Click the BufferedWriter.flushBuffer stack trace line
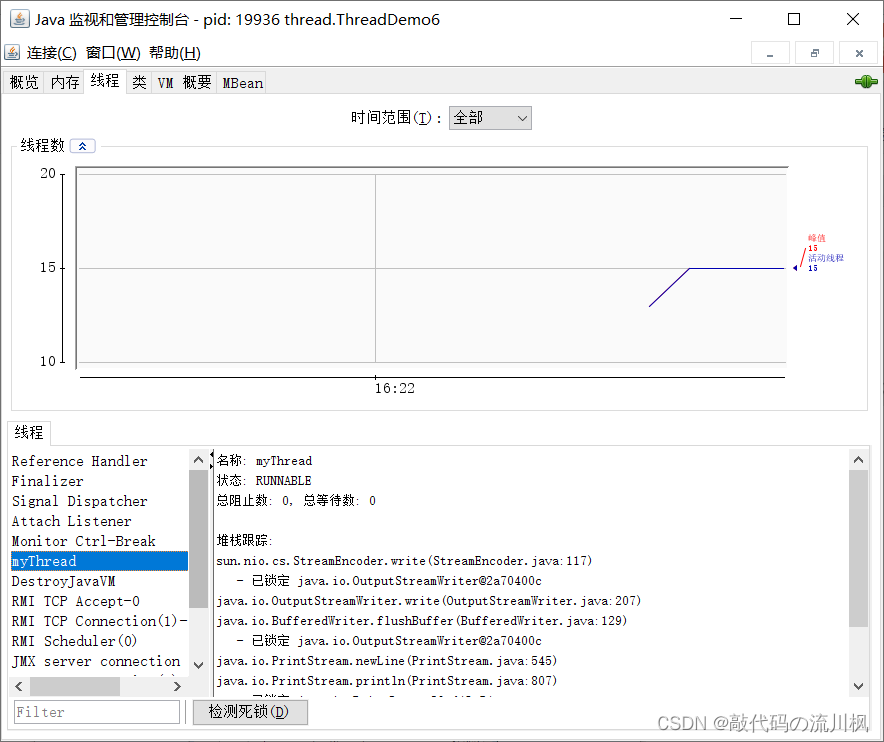884x742 pixels. pyautogui.click(x=422, y=621)
